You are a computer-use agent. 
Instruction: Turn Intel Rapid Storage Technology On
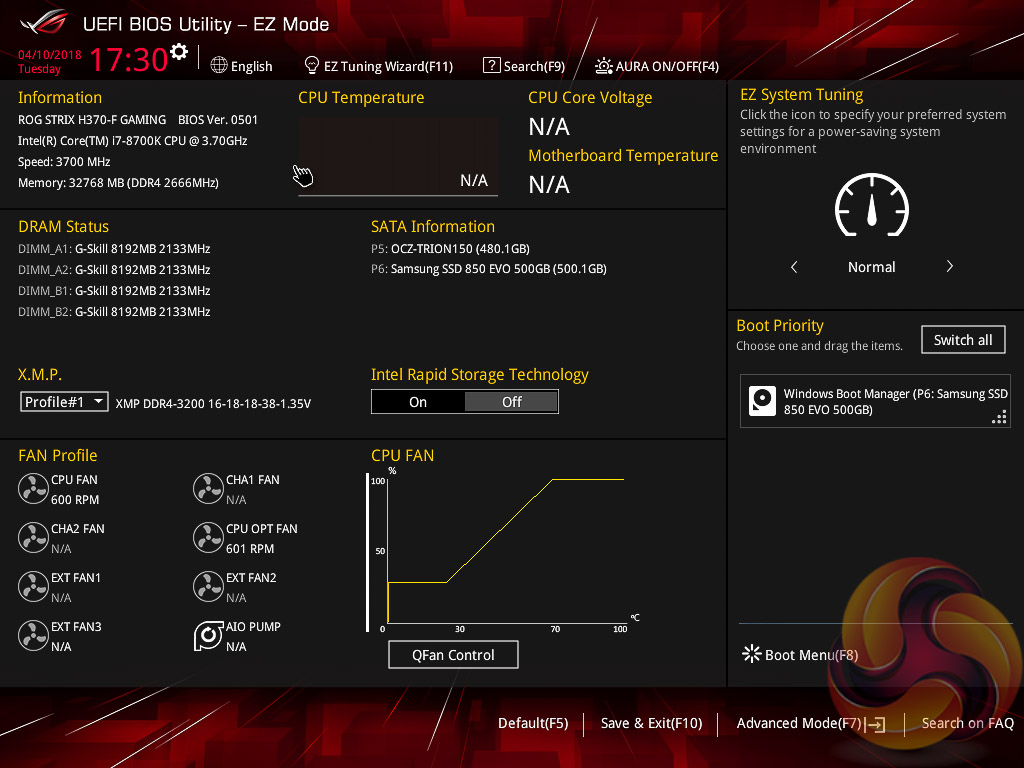[x=418, y=402]
